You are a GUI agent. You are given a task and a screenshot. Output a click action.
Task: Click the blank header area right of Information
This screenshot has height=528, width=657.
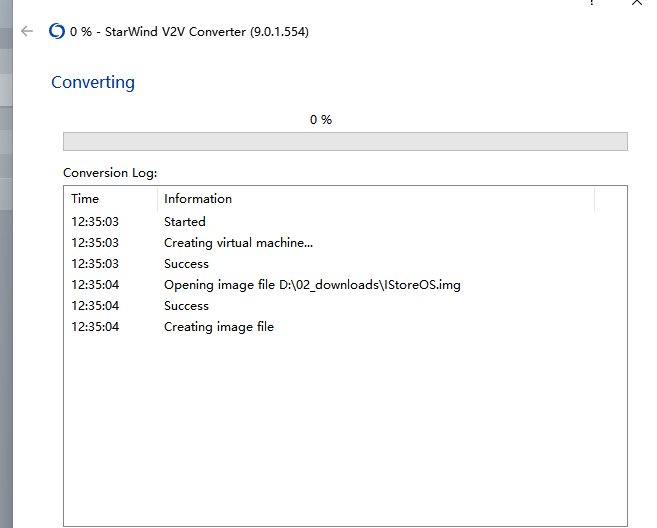pyautogui.click(x=610, y=199)
